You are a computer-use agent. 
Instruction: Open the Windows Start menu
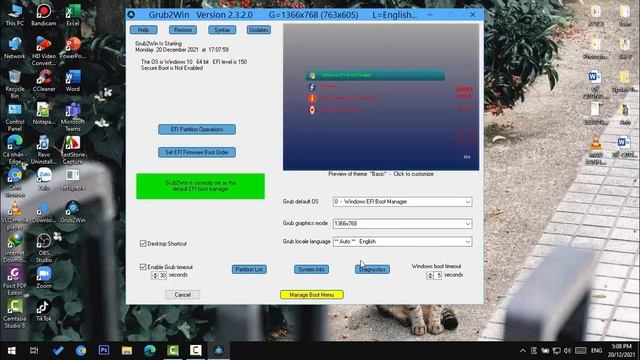tap(11, 351)
